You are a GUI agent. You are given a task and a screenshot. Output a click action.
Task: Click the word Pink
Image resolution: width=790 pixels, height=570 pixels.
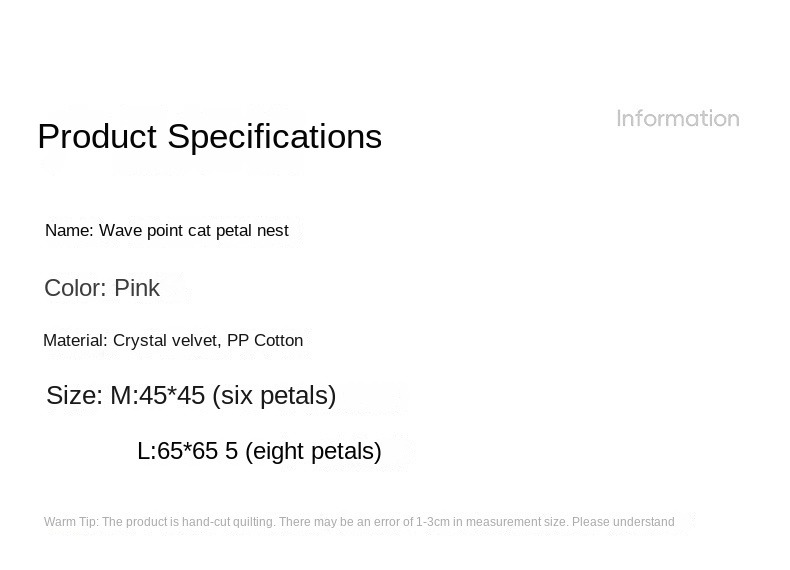(x=137, y=288)
